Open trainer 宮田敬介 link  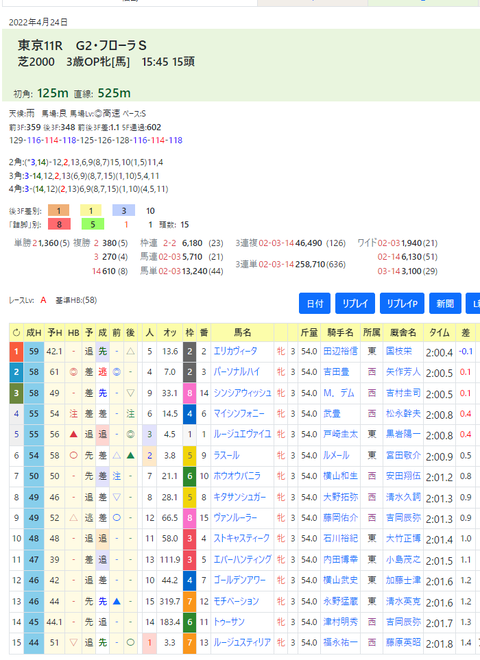pos(403,455)
